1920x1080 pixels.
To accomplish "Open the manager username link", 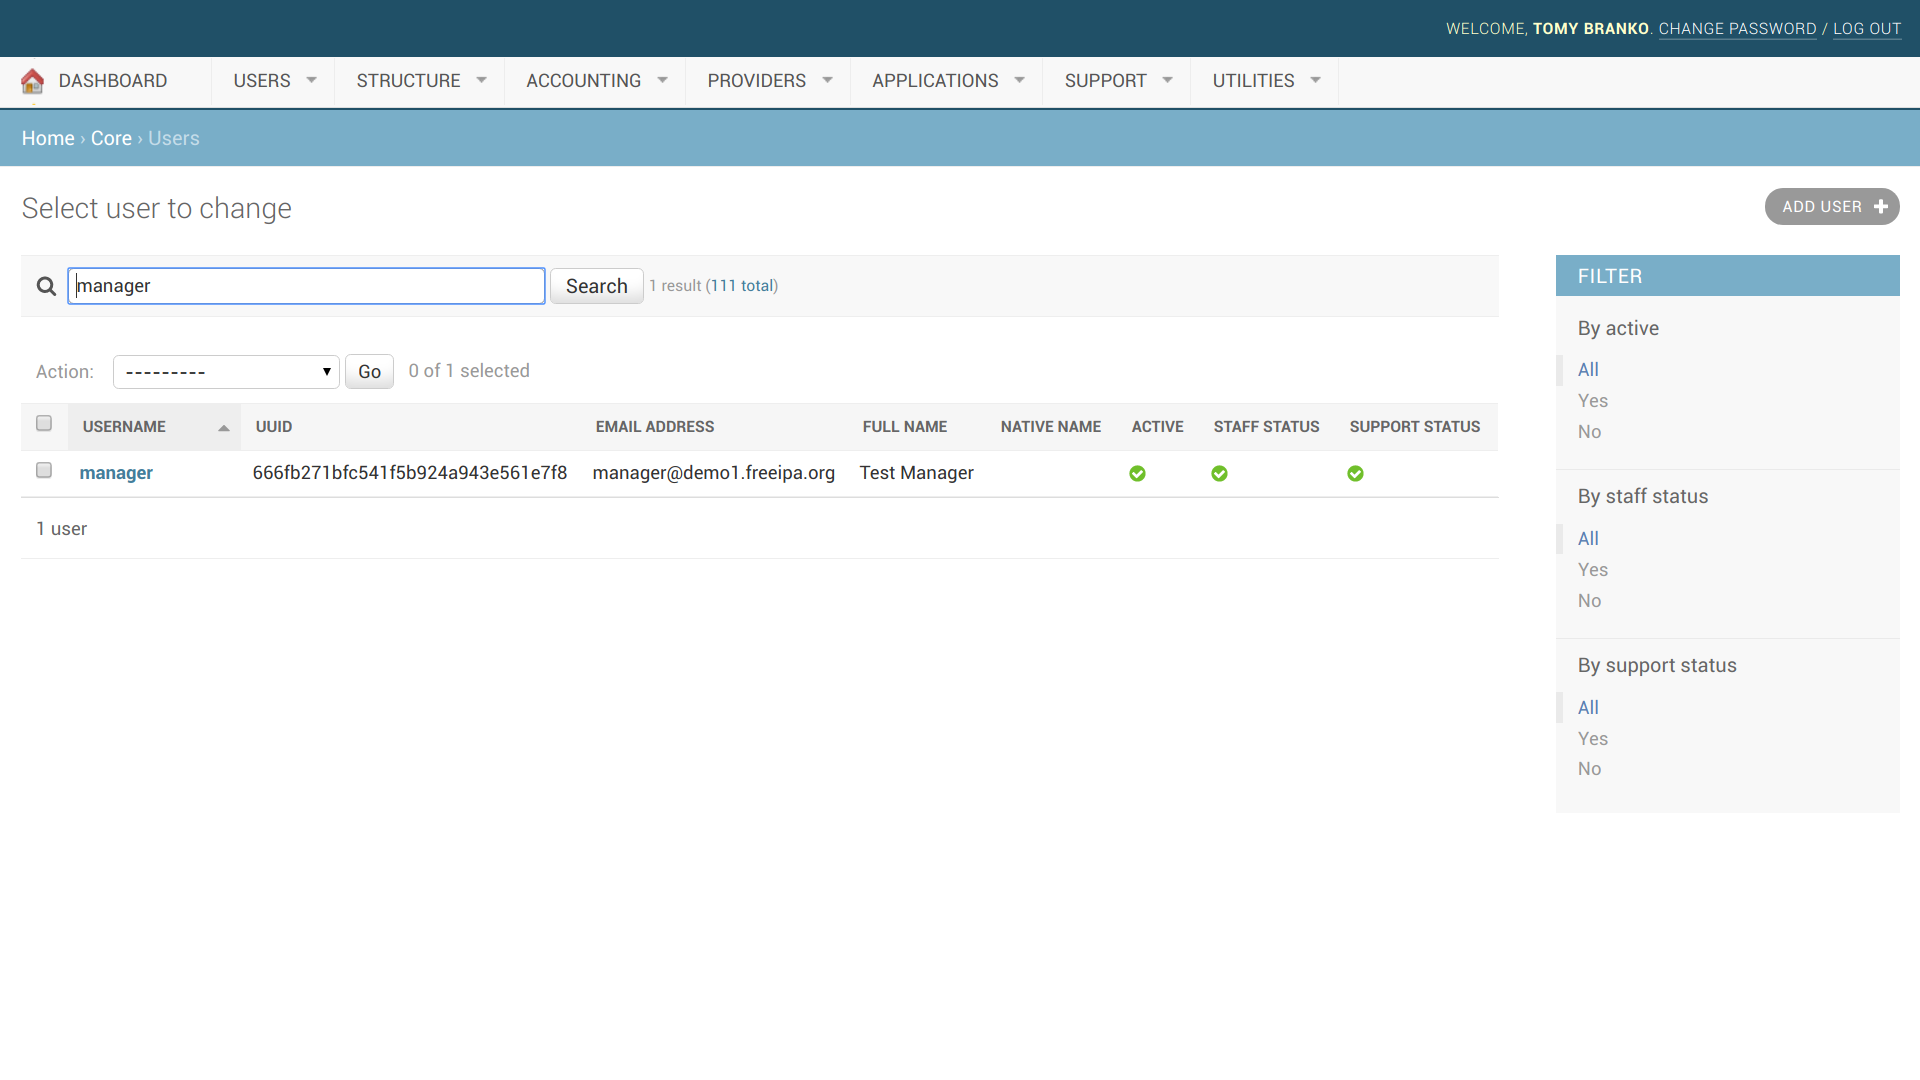I will click(116, 473).
